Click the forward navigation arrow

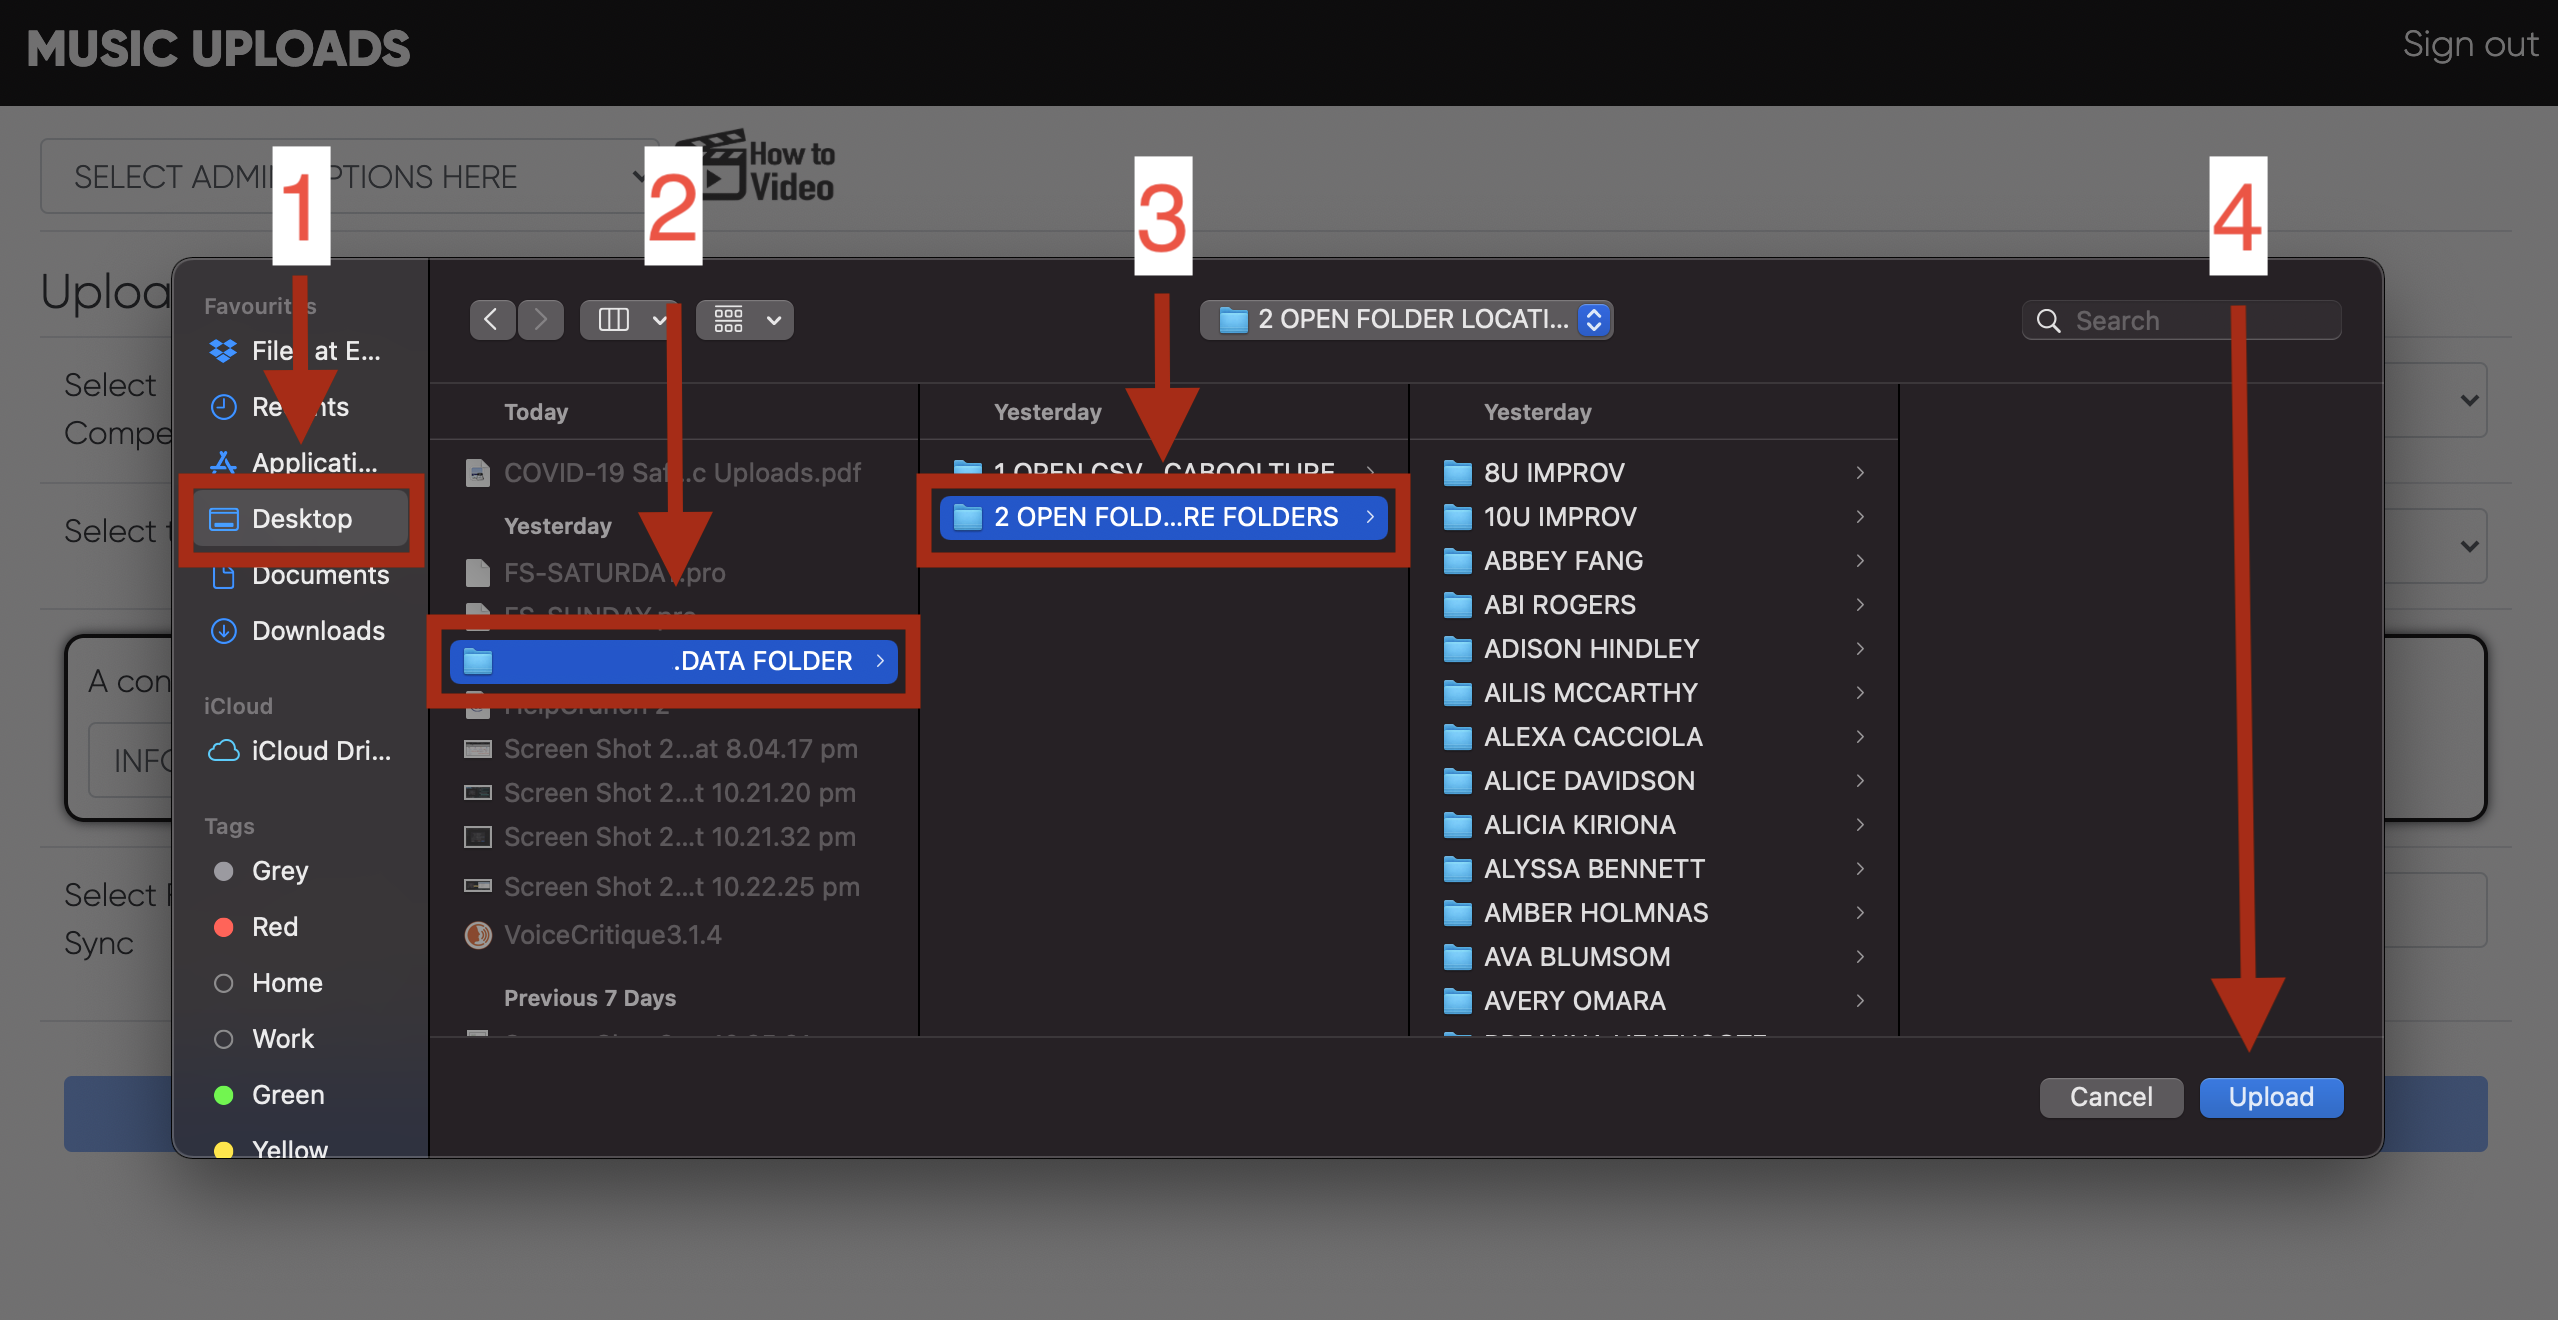click(541, 320)
